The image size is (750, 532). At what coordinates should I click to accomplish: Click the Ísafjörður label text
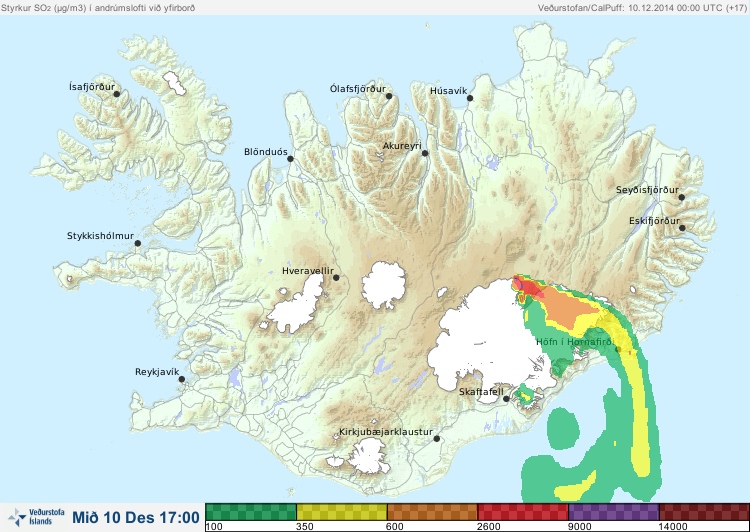pyautogui.click(x=92, y=87)
